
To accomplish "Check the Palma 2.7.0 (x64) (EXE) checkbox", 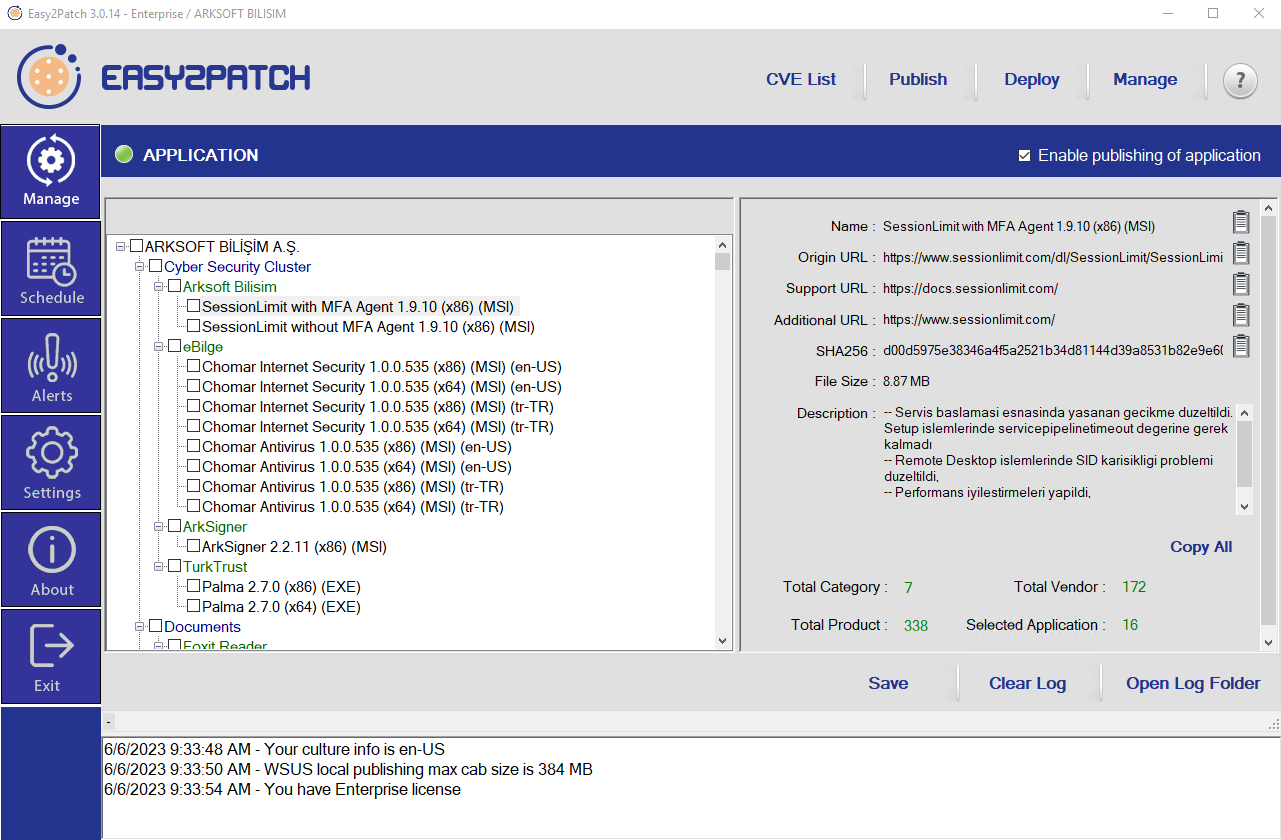I will [x=194, y=607].
